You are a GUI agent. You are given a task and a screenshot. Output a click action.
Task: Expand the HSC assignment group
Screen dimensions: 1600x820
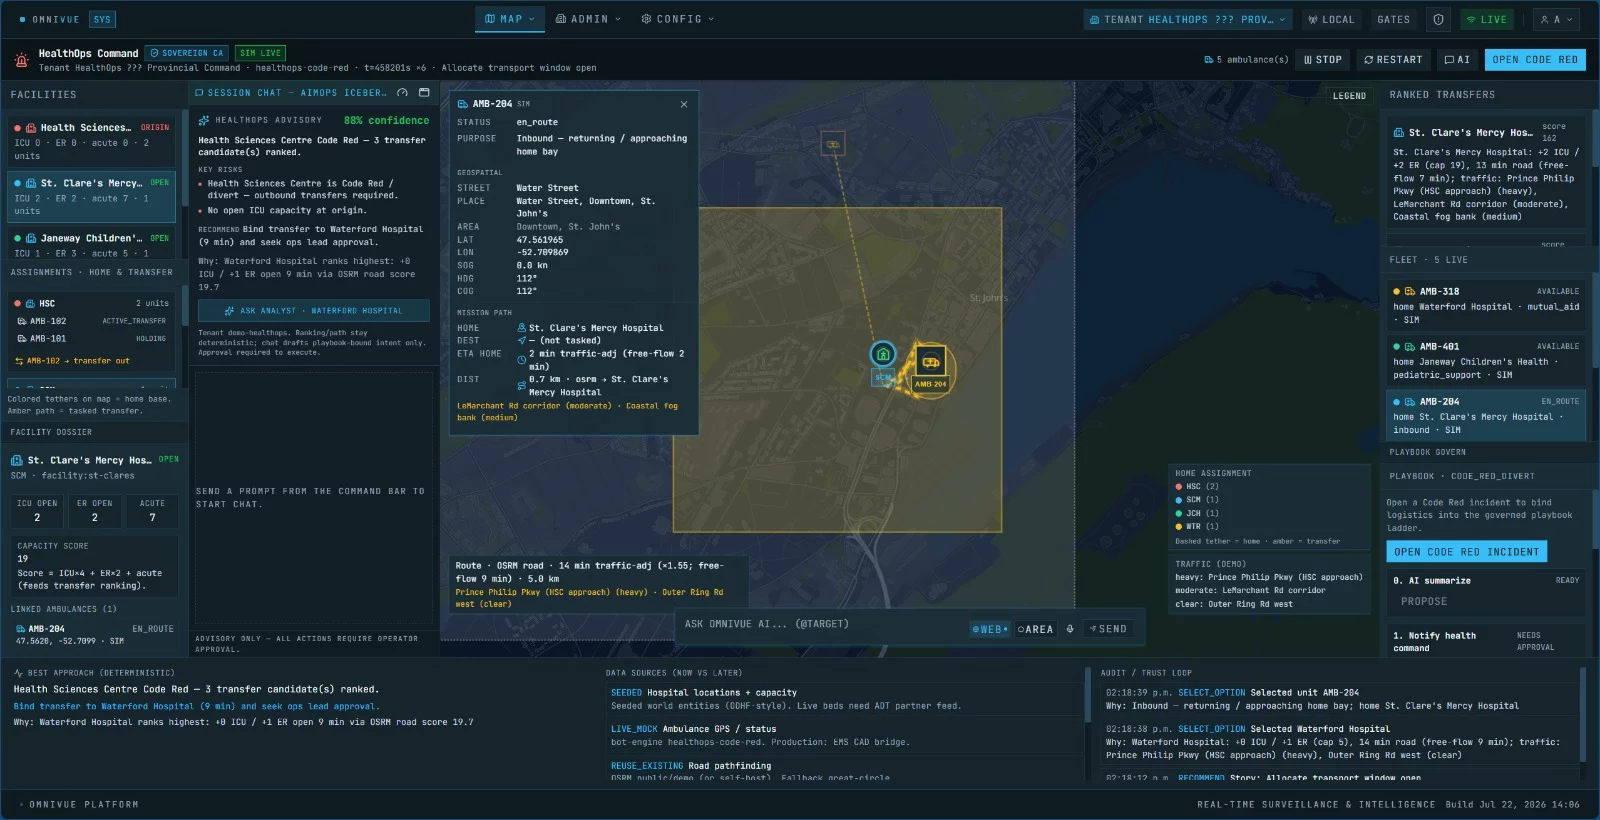click(x=91, y=303)
